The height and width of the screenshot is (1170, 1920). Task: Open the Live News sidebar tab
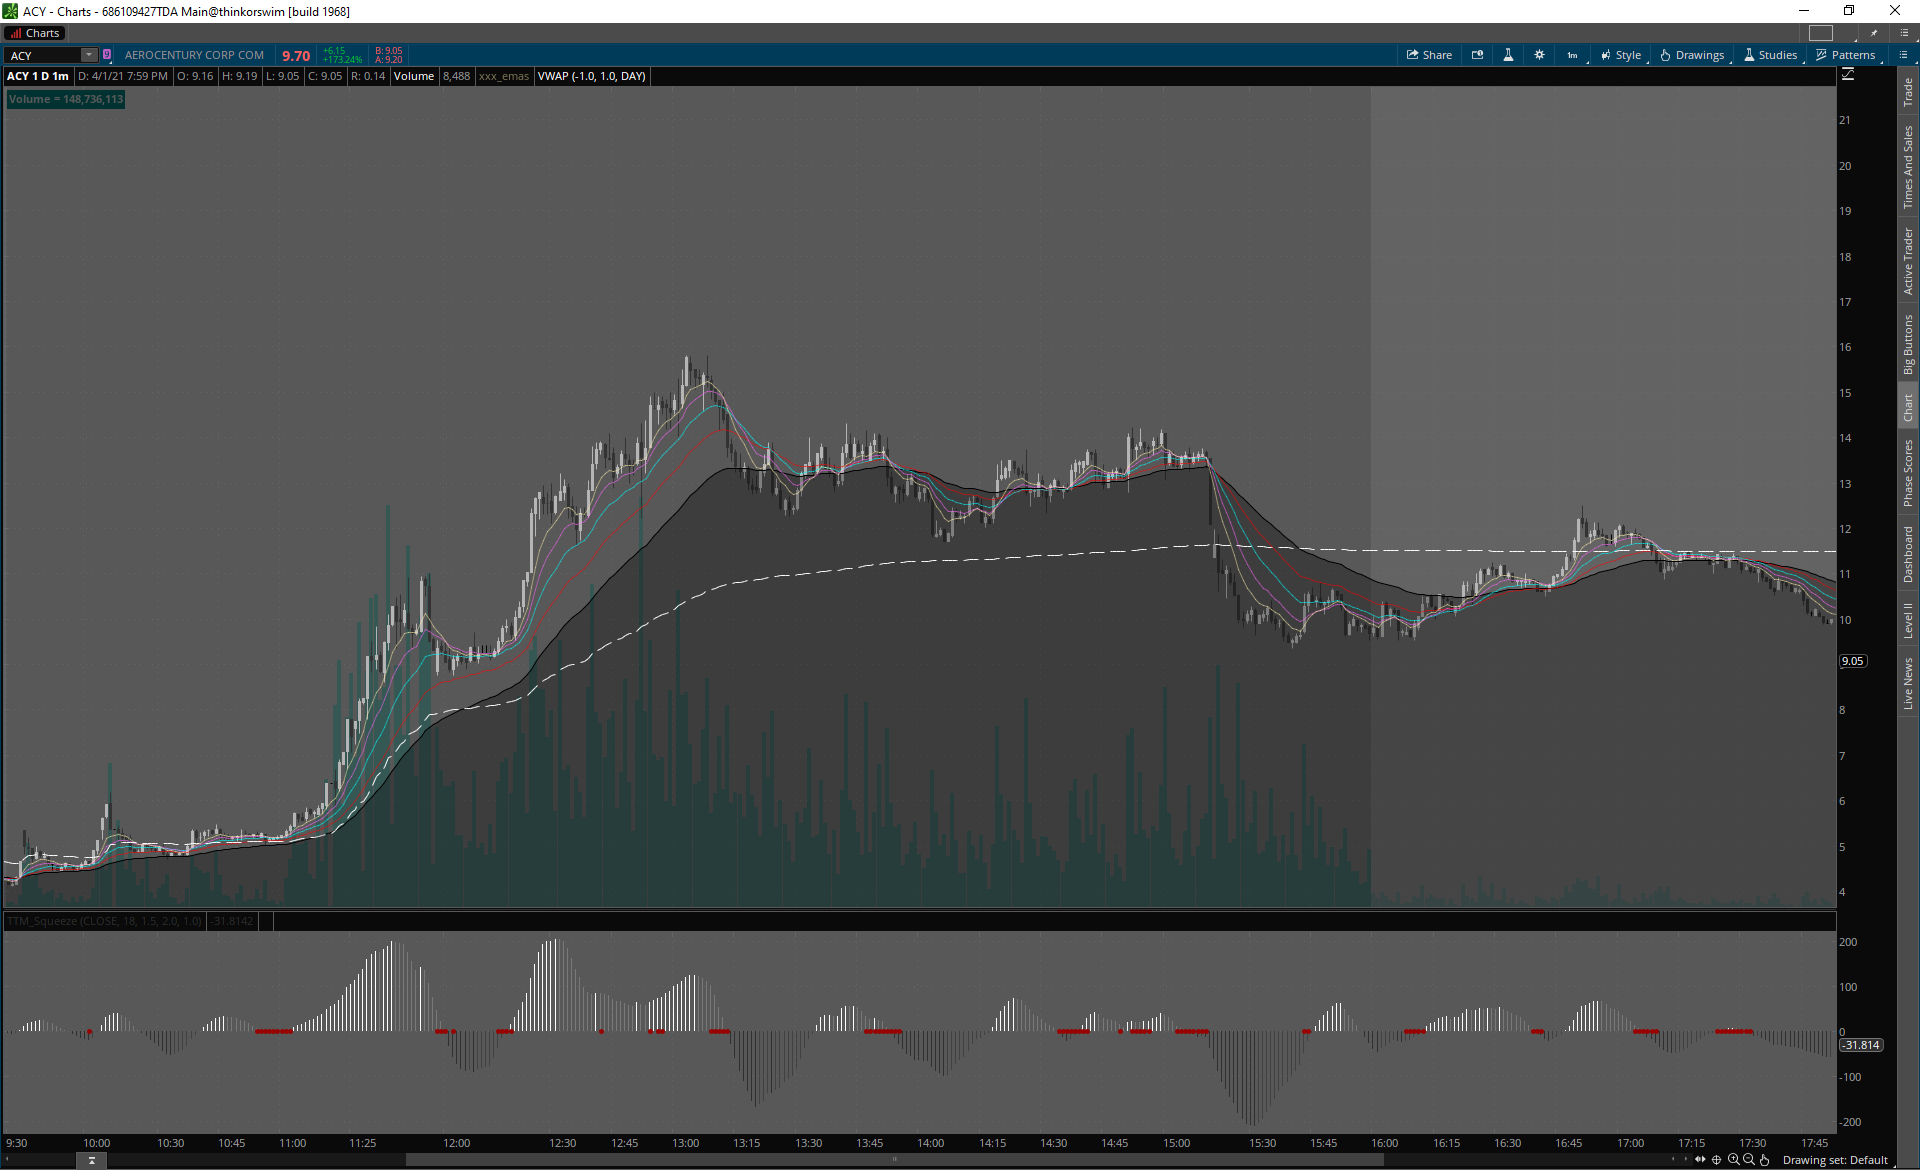1908,684
